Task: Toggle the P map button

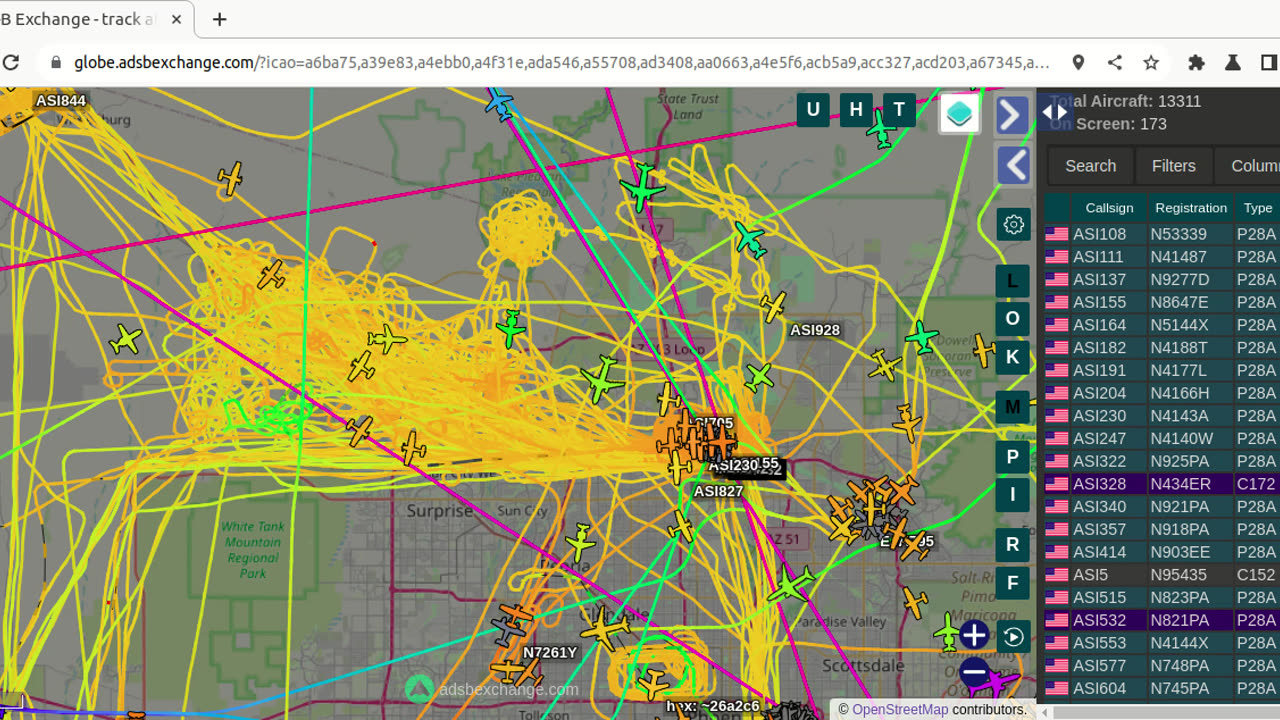Action: coord(1012,457)
